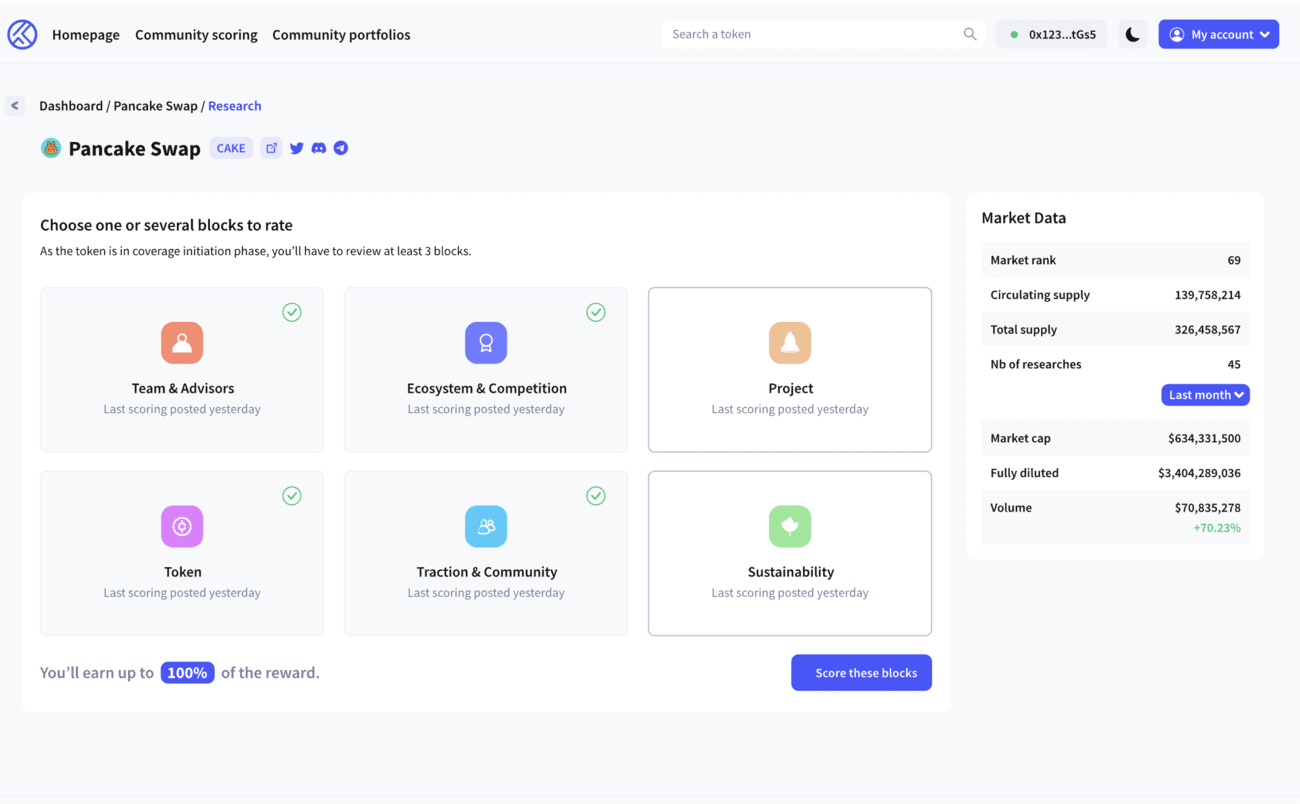This screenshot has width=1300, height=804.
Task: Go to Homepage in the navigation
Action: (86, 34)
